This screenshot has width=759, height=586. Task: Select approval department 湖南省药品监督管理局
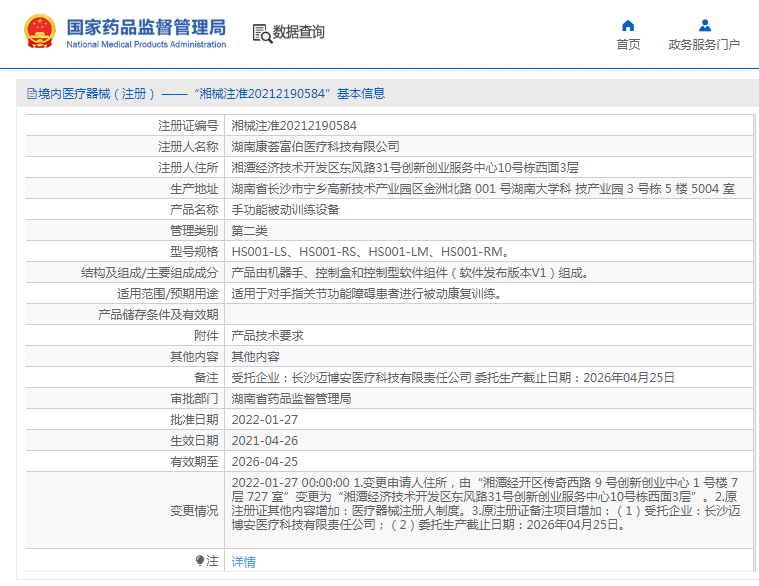[x=291, y=399]
